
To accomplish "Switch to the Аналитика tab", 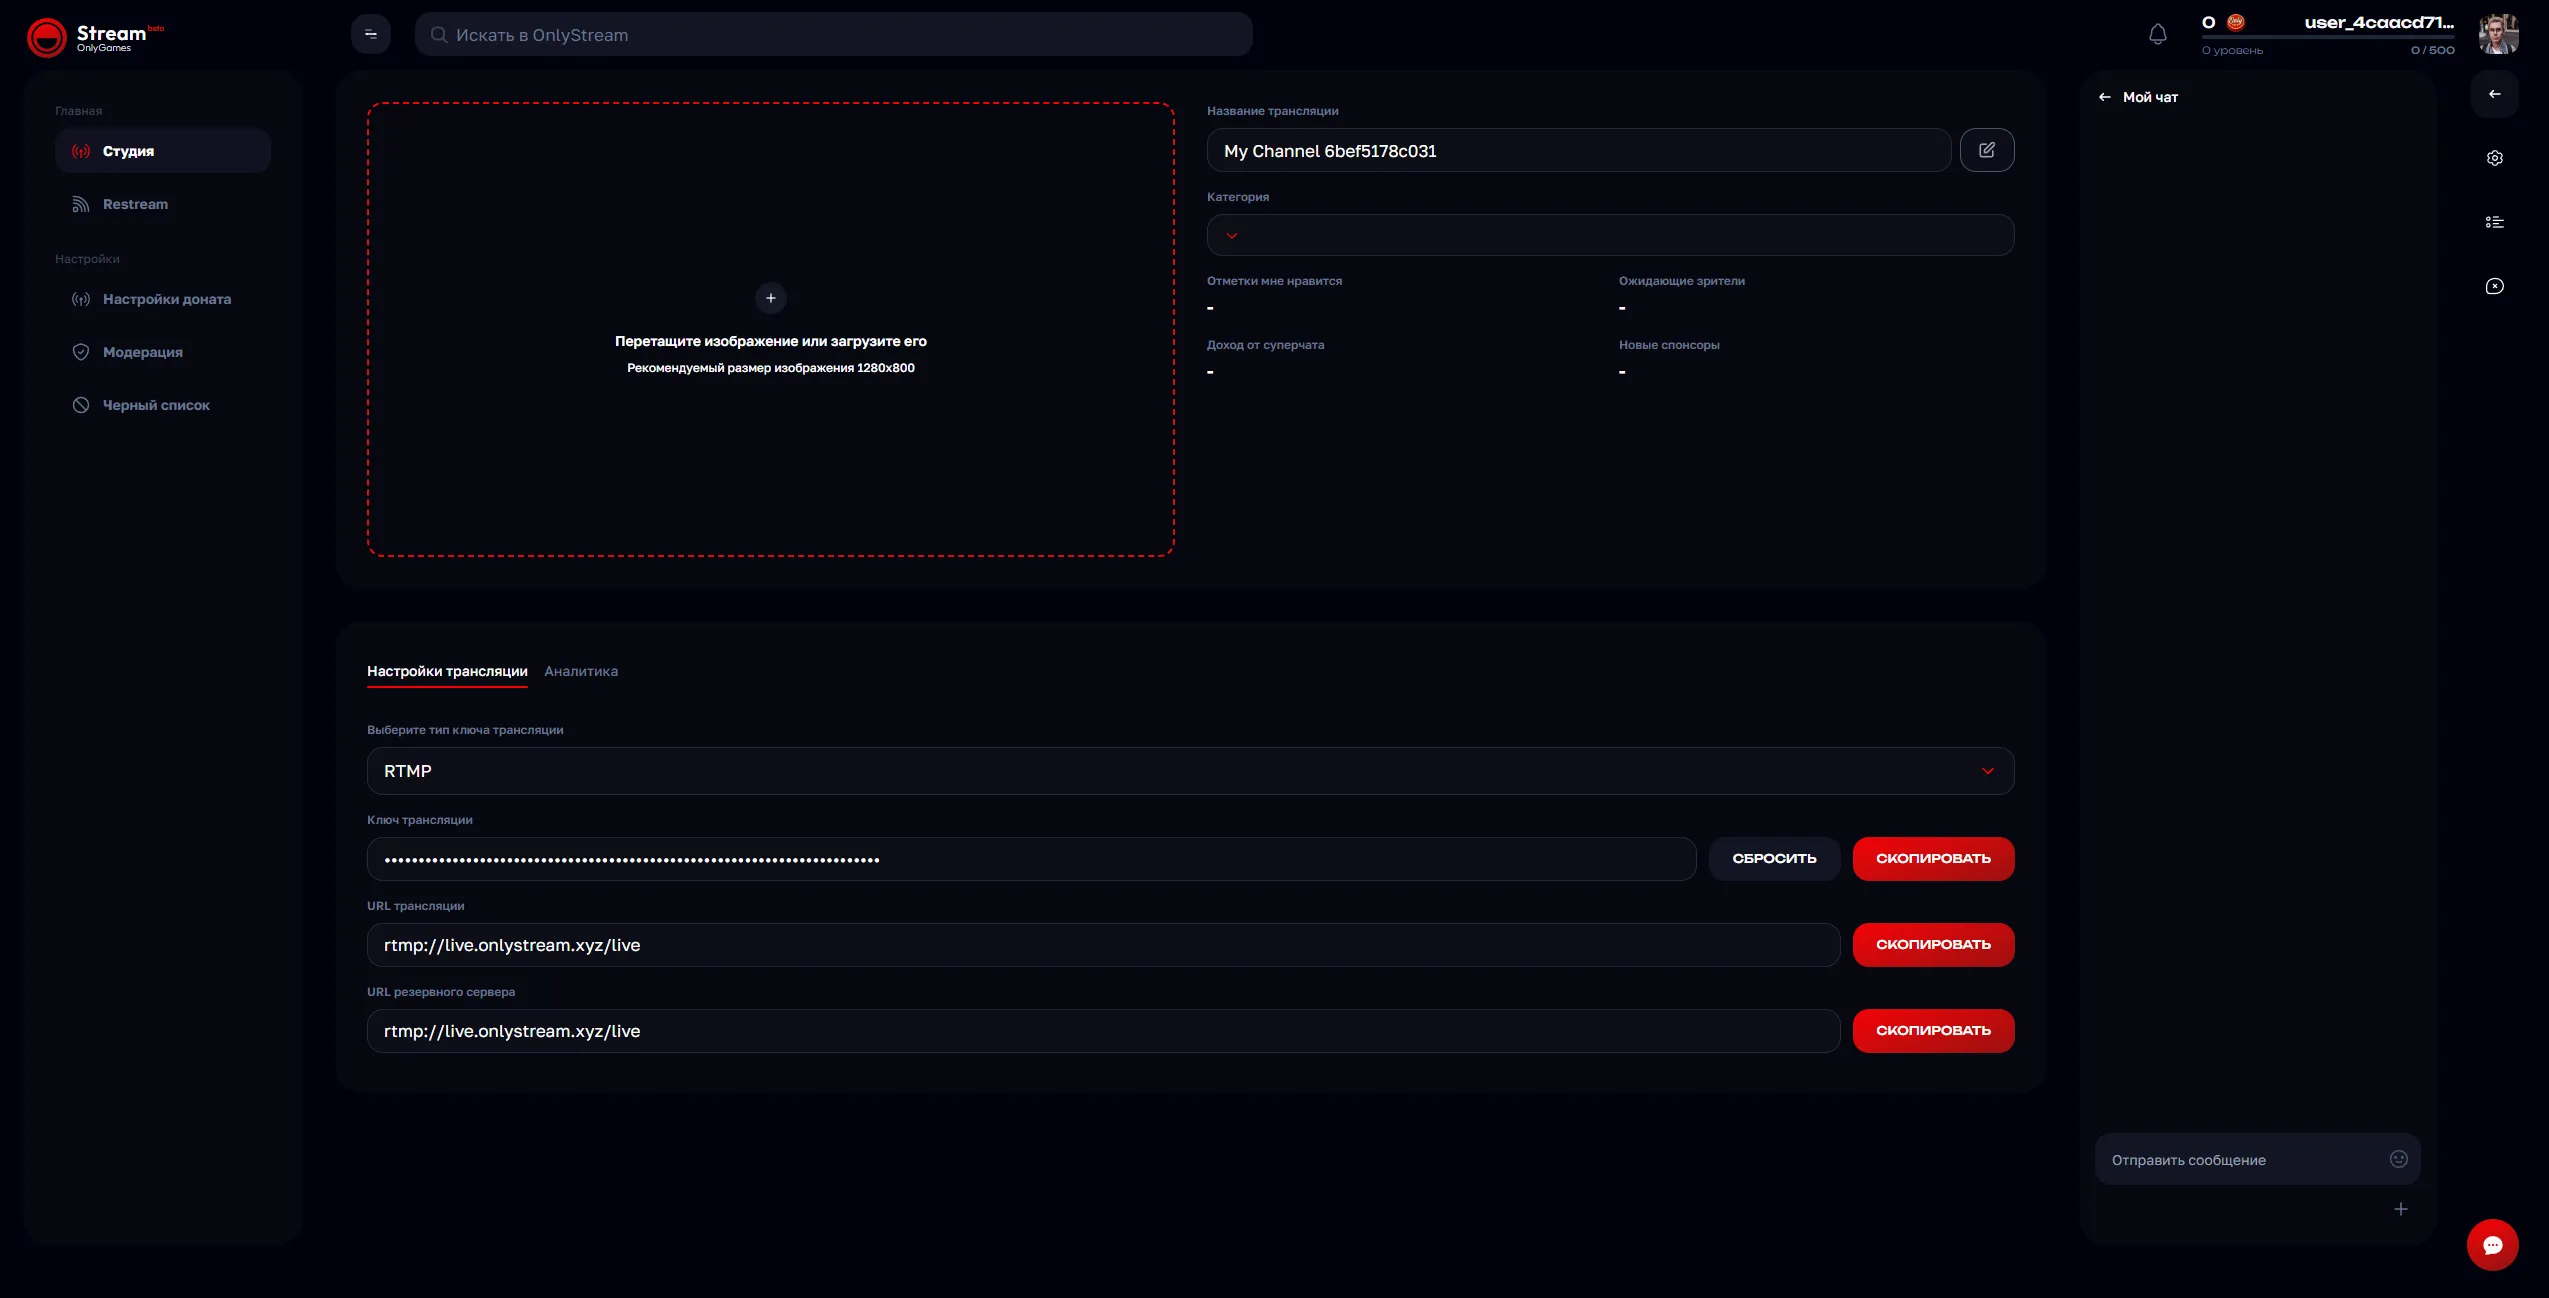I will tap(580, 671).
